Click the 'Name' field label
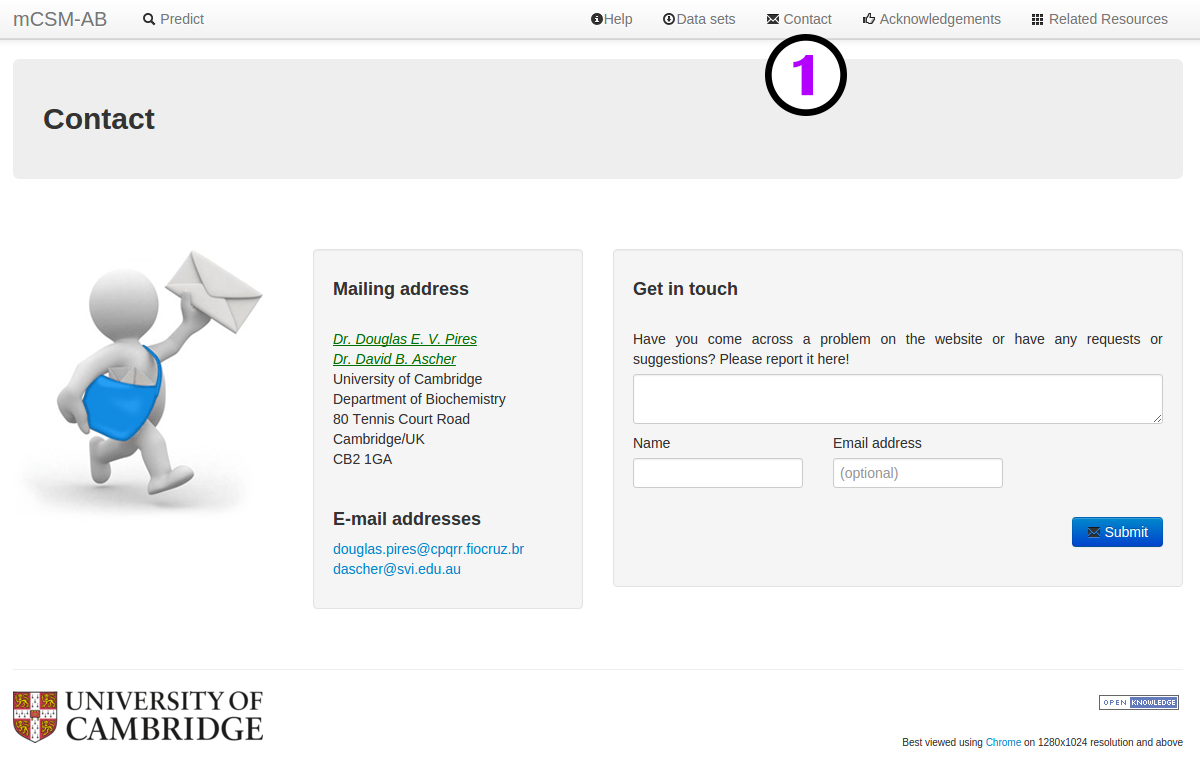 [652, 443]
